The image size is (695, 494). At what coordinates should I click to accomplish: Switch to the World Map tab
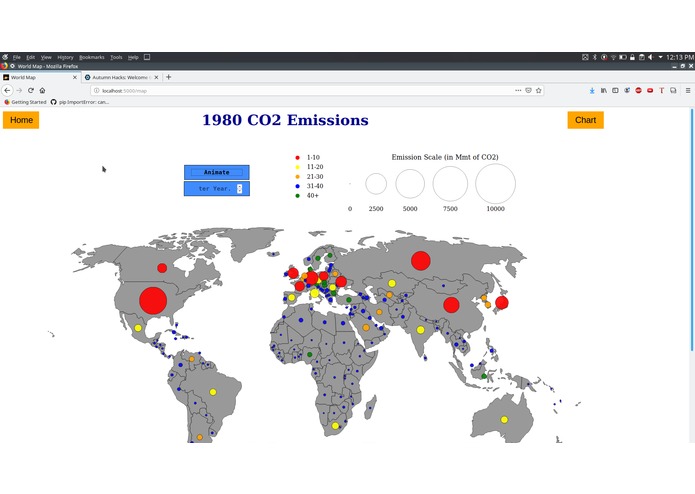tap(40, 77)
